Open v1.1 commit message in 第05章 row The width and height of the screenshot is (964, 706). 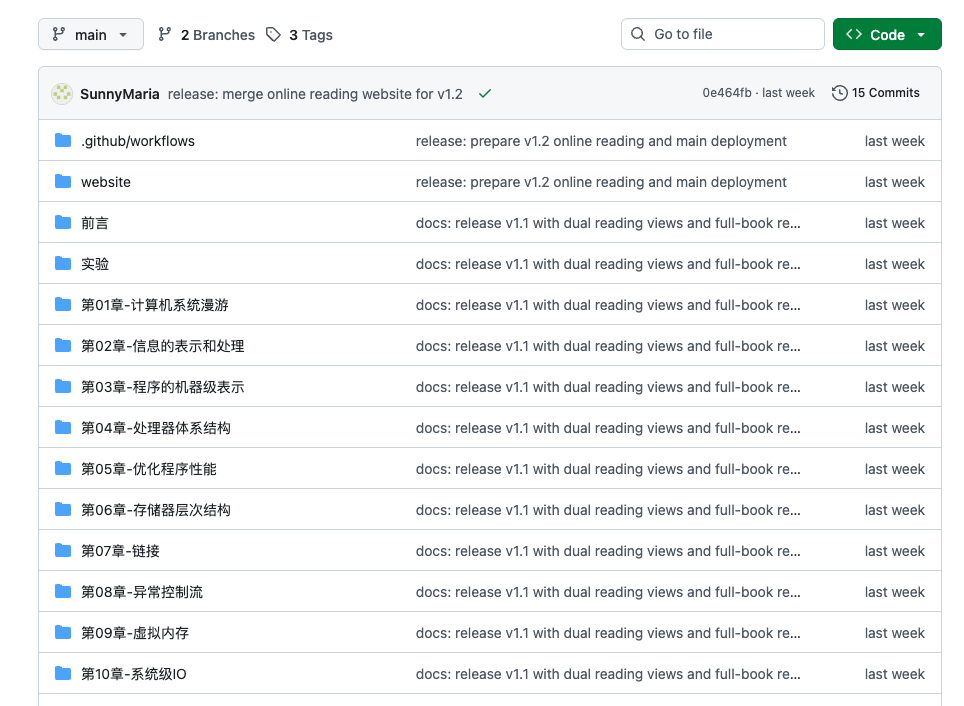click(608, 469)
